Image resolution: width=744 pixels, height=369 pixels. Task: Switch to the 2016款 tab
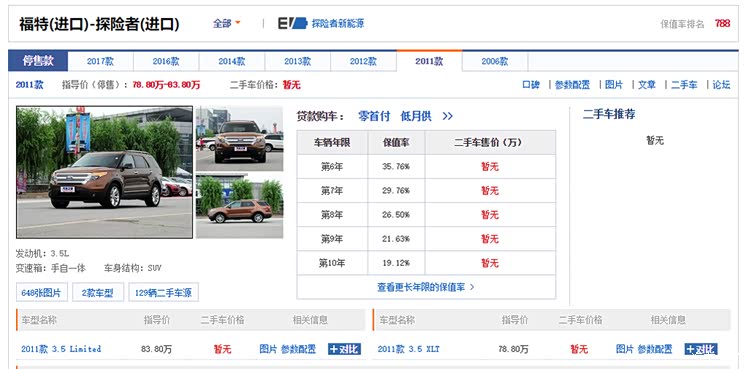click(x=166, y=61)
